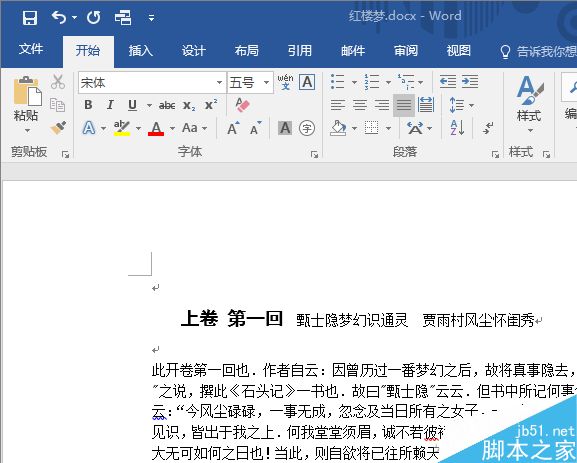Click the line spacing icon
Viewport: 577px width, 463px height.
457,105
